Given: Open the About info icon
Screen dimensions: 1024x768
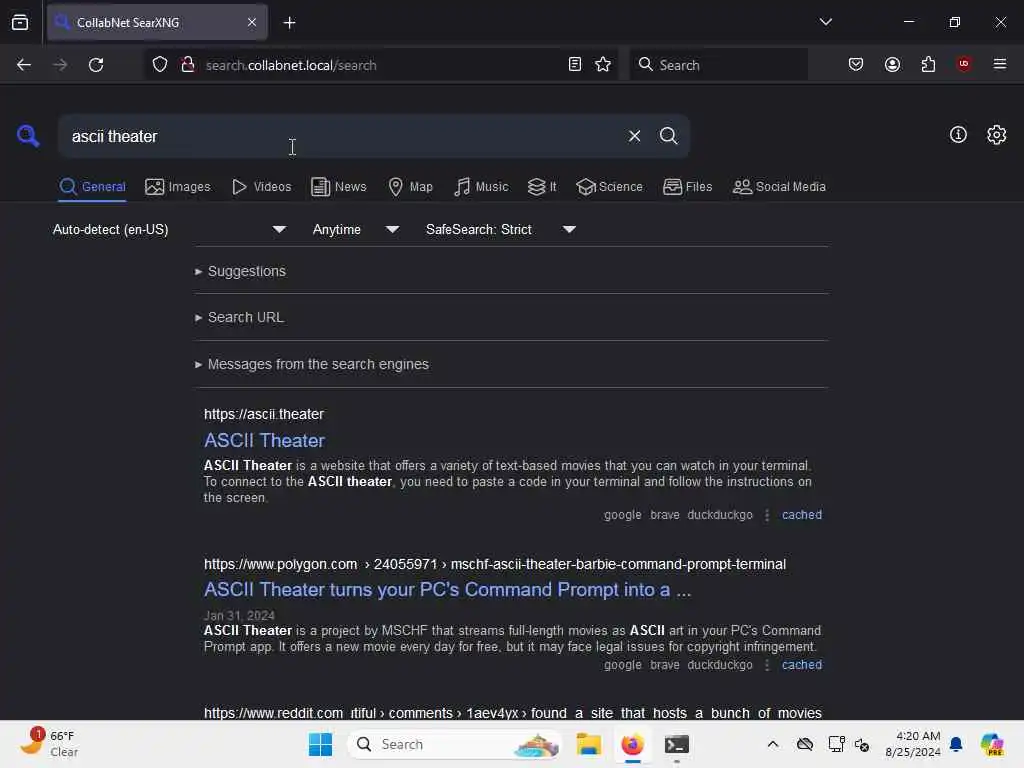Looking at the screenshot, I should (x=957, y=135).
